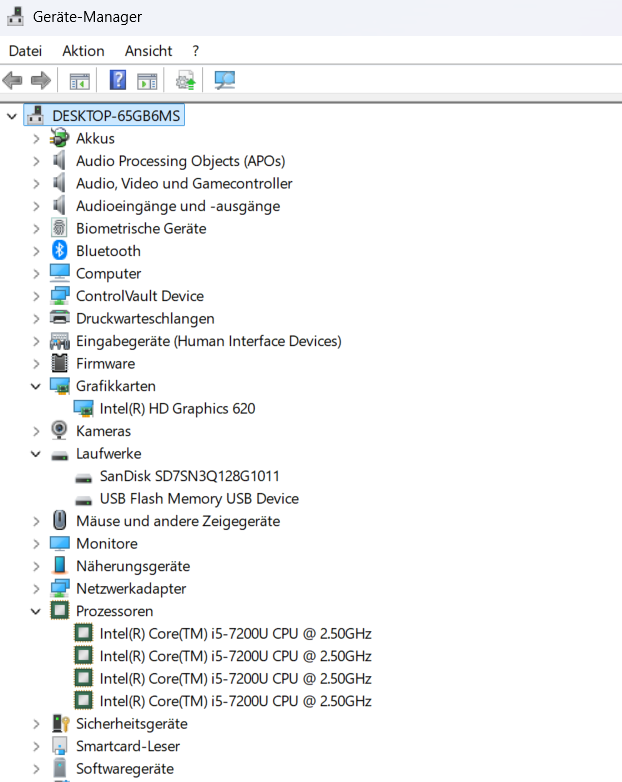
Task: Scan for hardware changes monitor icon
Action: pyautogui.click(x=224, y=80)
